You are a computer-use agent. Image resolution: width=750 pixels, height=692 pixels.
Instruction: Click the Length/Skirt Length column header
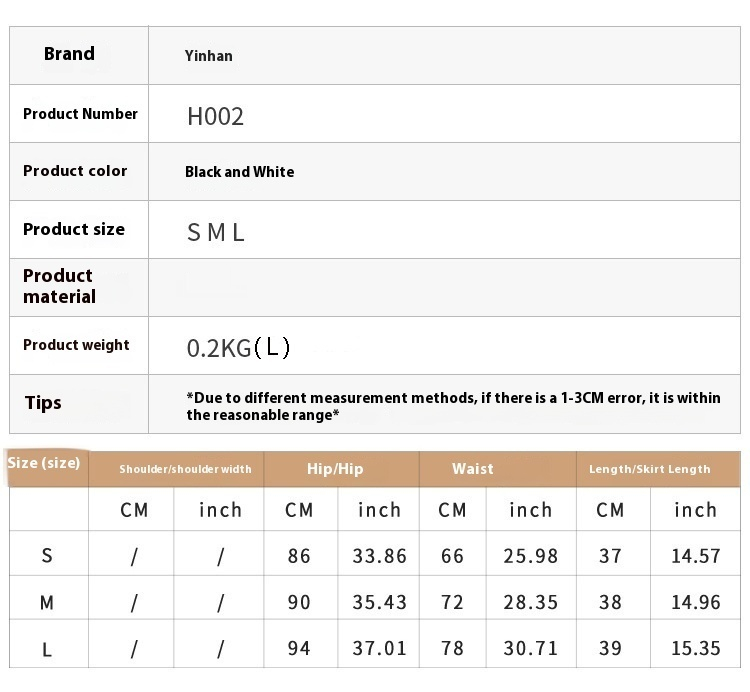650,469
